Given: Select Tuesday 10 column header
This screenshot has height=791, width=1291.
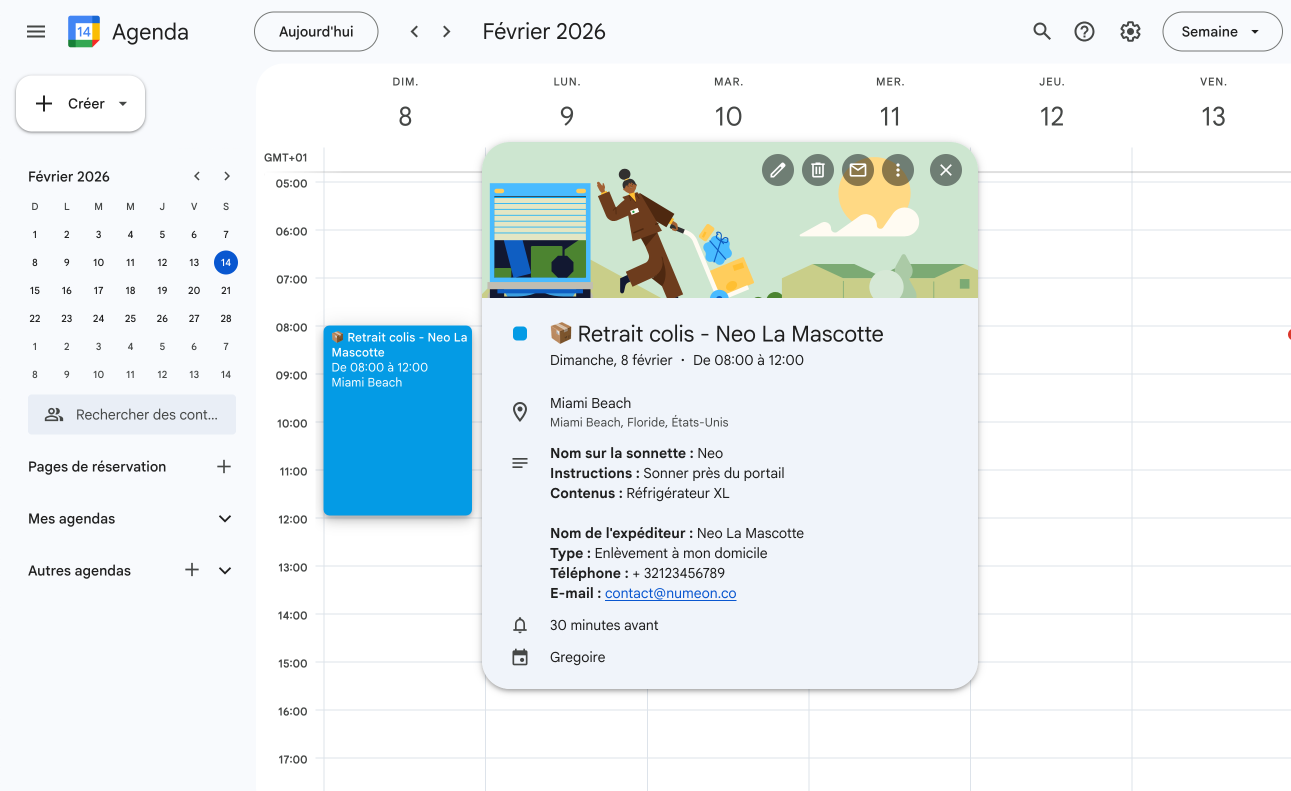Looking at the screenshot, I should (728, 106).
